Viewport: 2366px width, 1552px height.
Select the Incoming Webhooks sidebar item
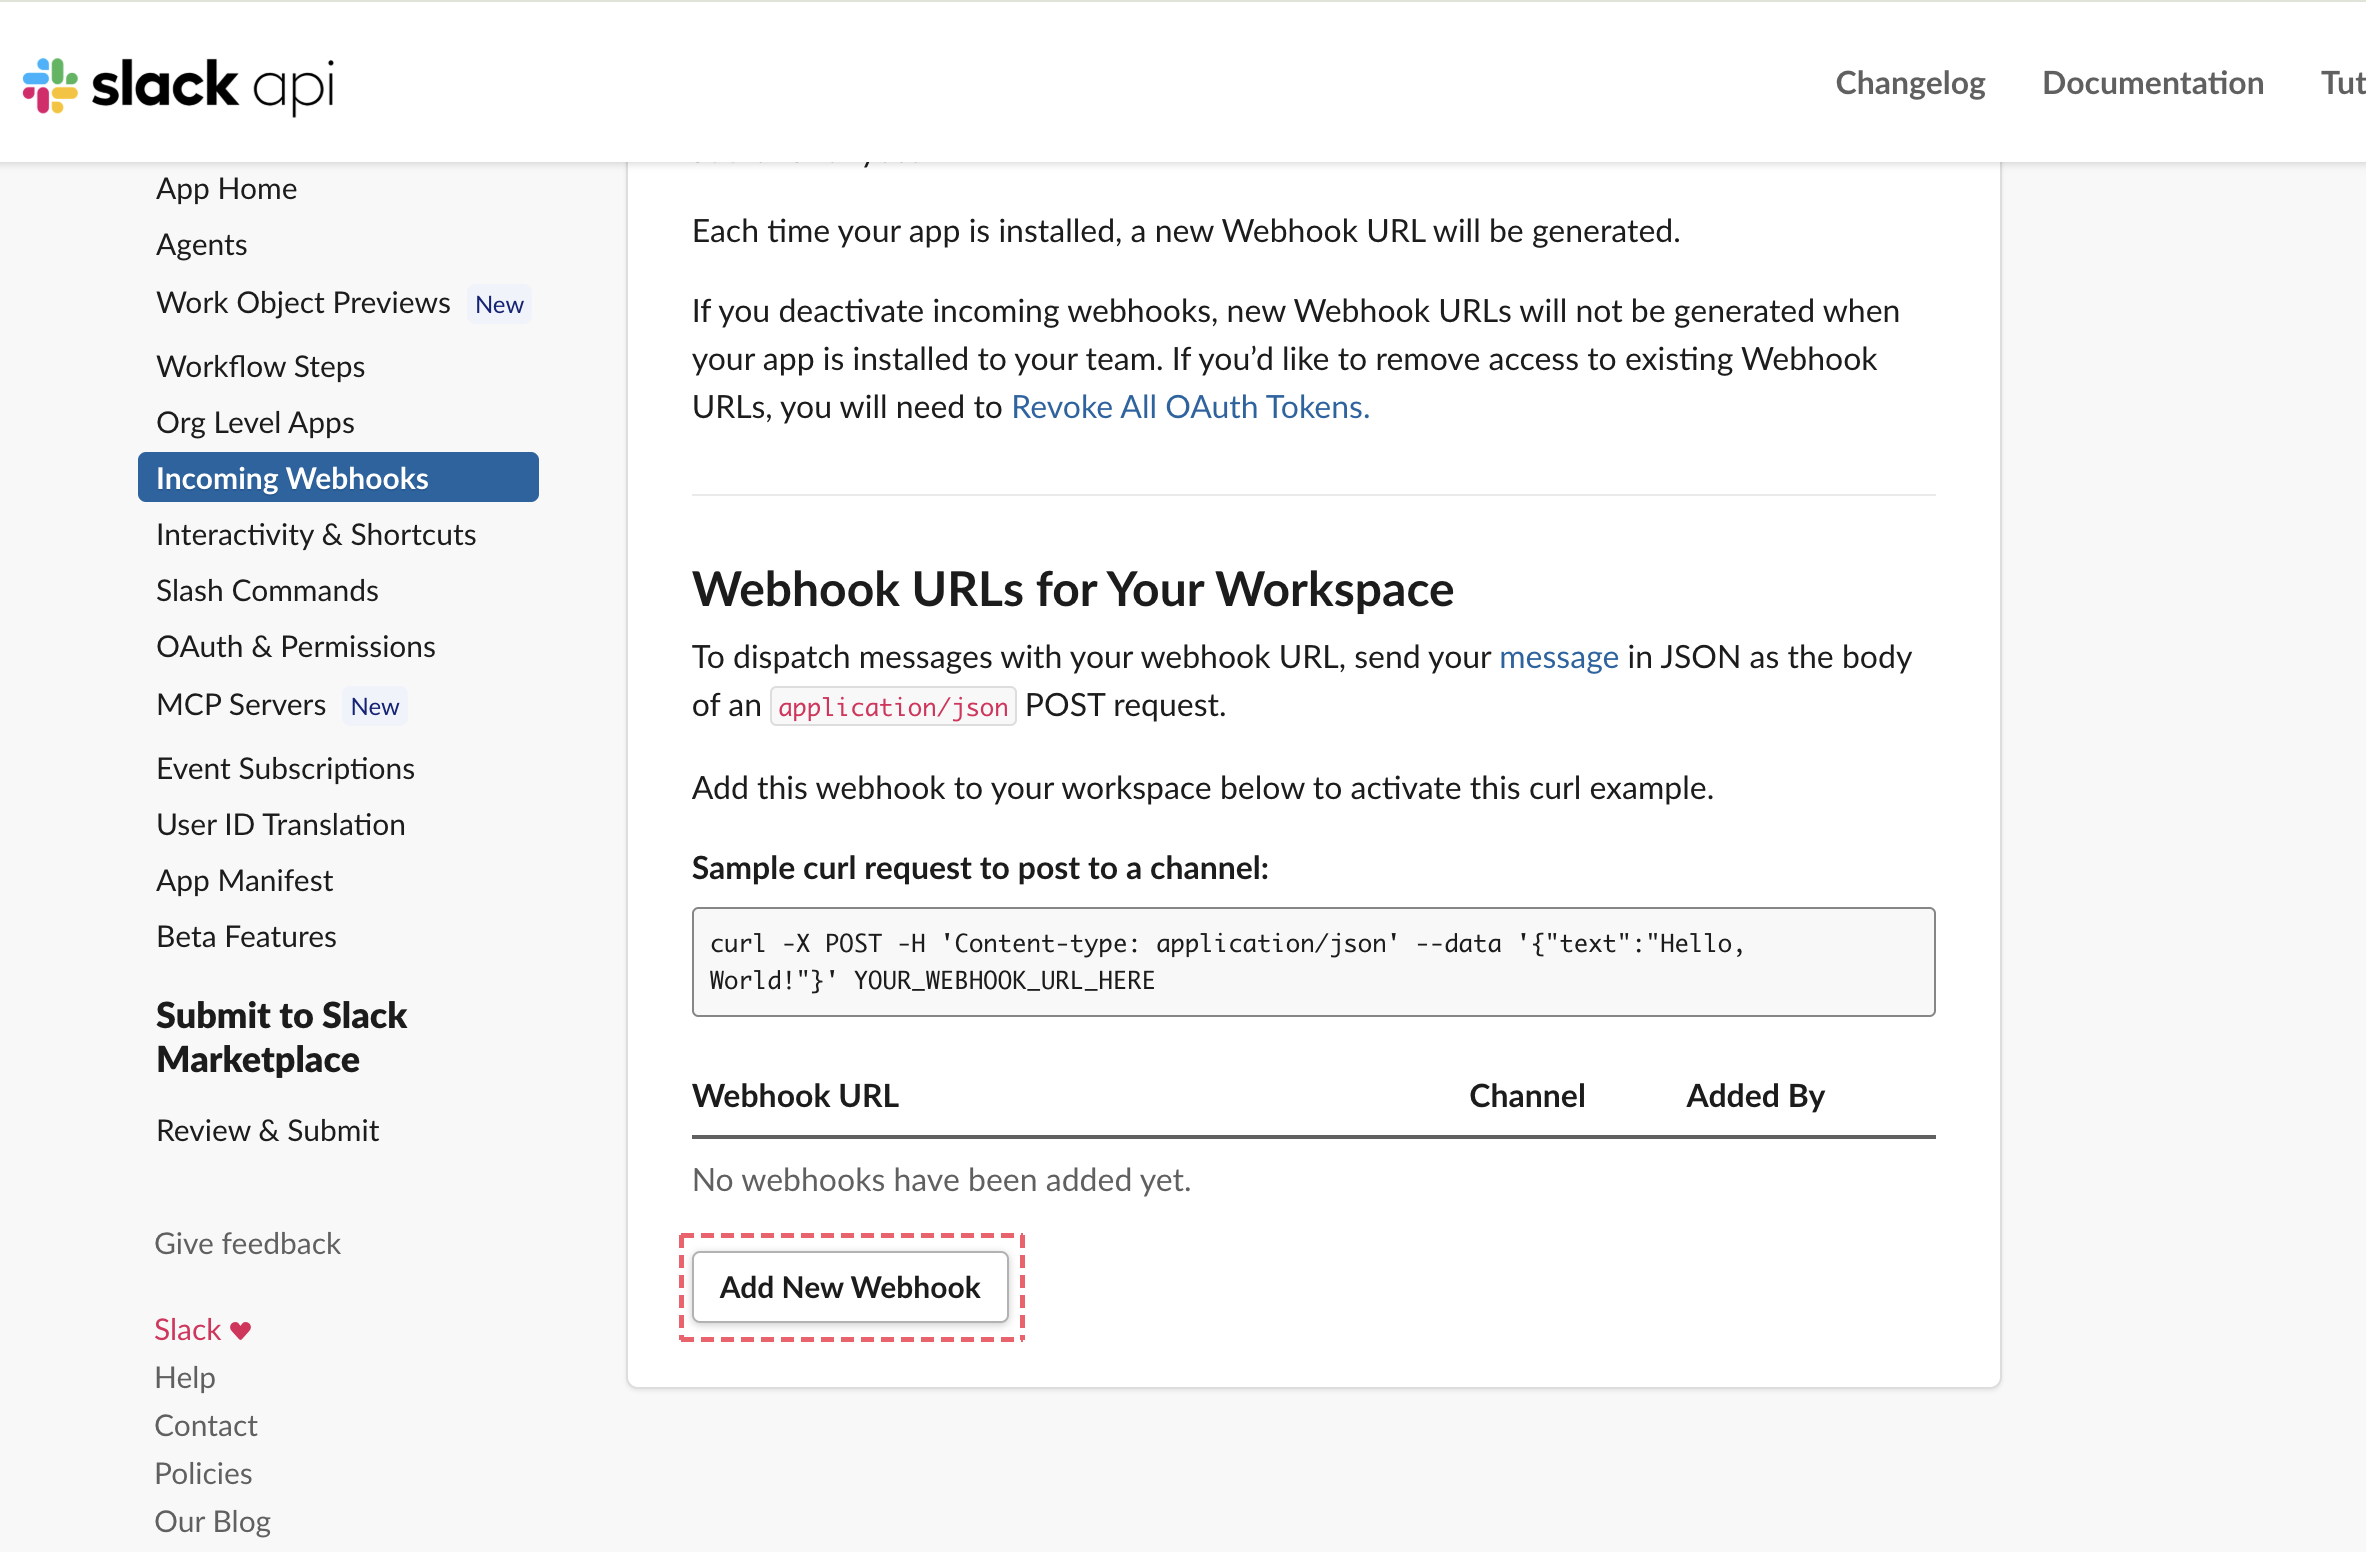(x=338, y=478)
